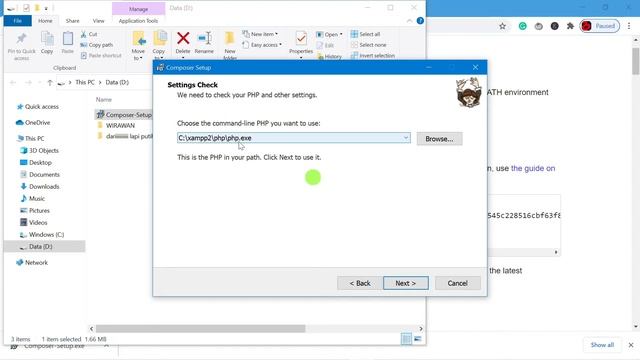Screen dimensions: 640x360
Task: Open 3D Objects in navigation pane
Action: click(x=40, y=151)
